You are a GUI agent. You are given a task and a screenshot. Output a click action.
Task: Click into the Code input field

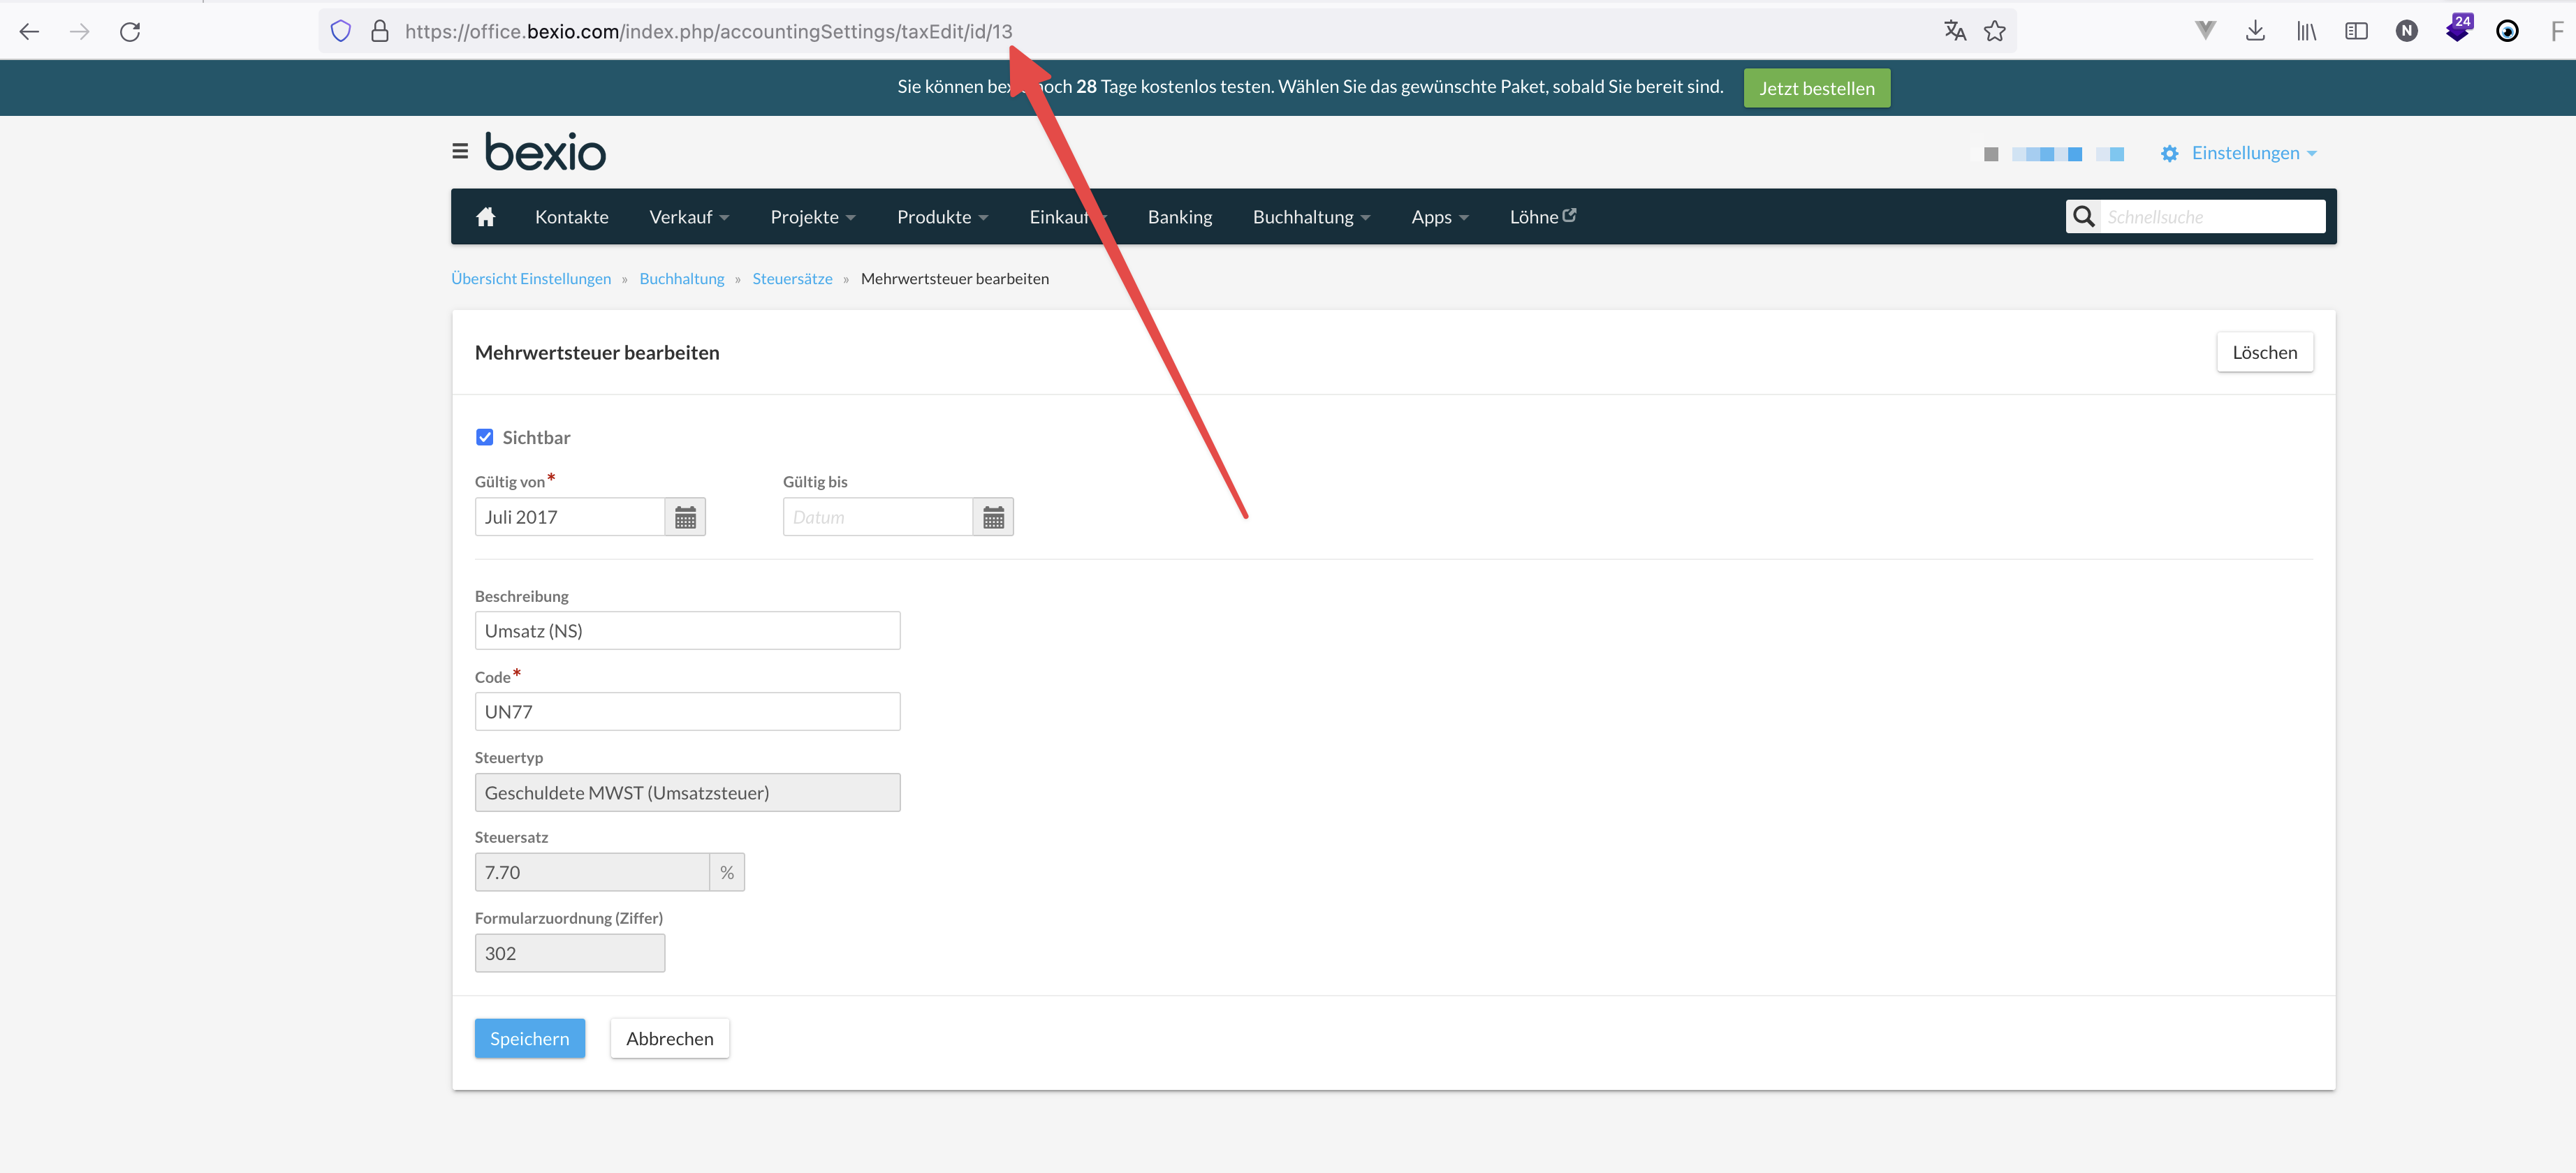pos(687,711)
